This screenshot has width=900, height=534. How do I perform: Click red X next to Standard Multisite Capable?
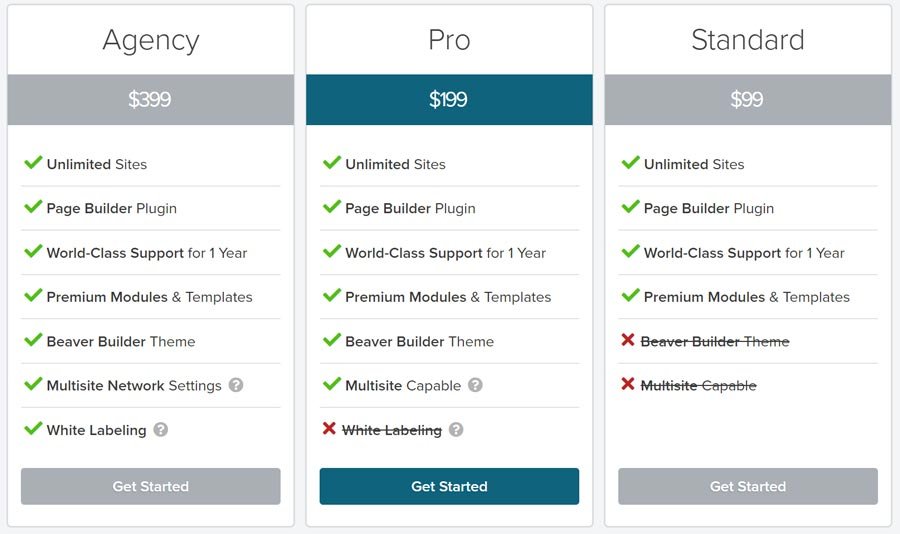coord(628,384)
